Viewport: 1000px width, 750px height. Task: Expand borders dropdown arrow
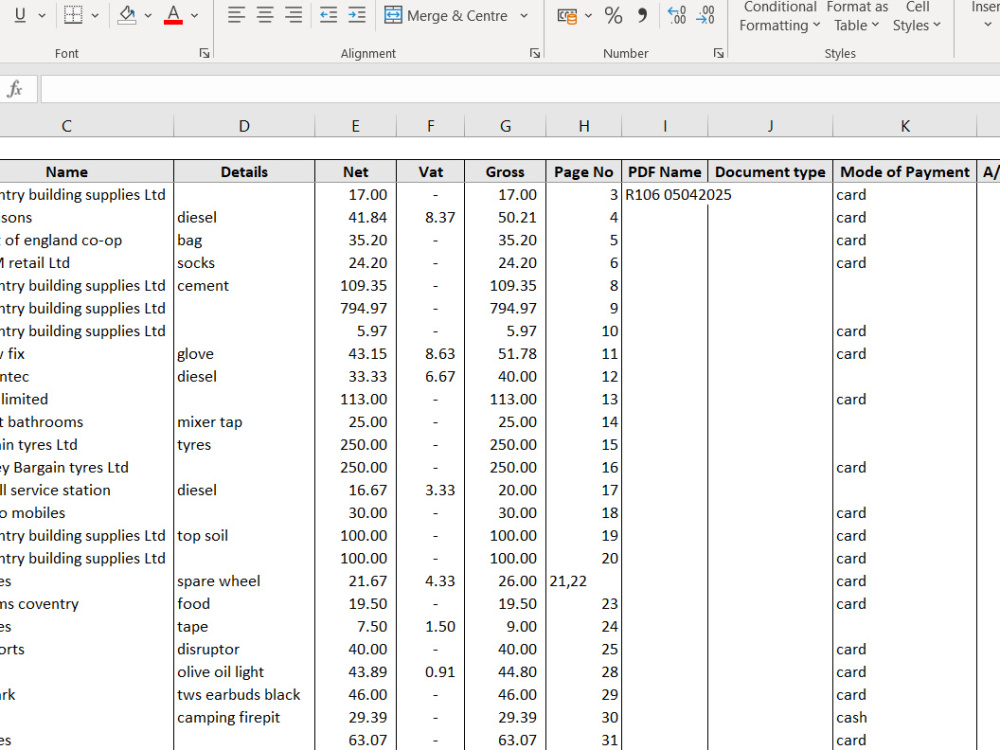point(95,15)
